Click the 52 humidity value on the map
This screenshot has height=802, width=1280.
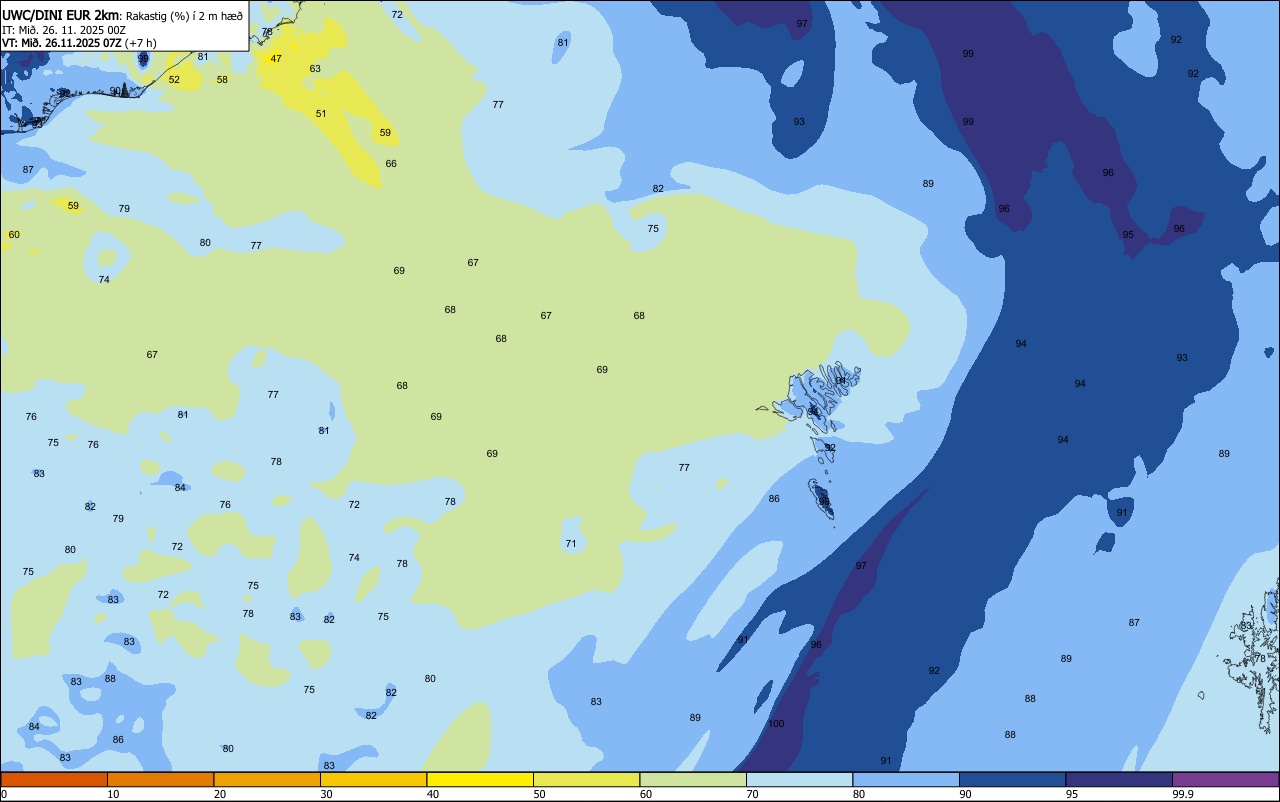pos(174,80)
